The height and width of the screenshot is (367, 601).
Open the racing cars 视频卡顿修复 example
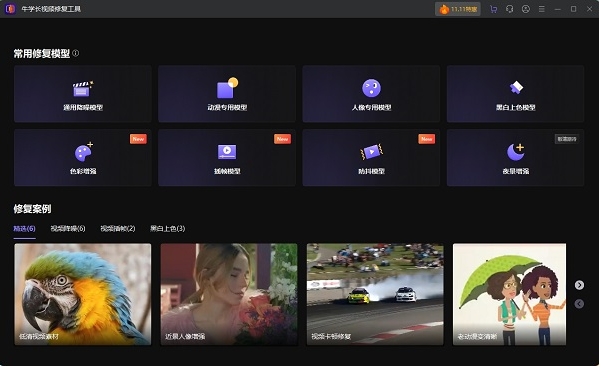pyautogui.click(x=375, y=295)
